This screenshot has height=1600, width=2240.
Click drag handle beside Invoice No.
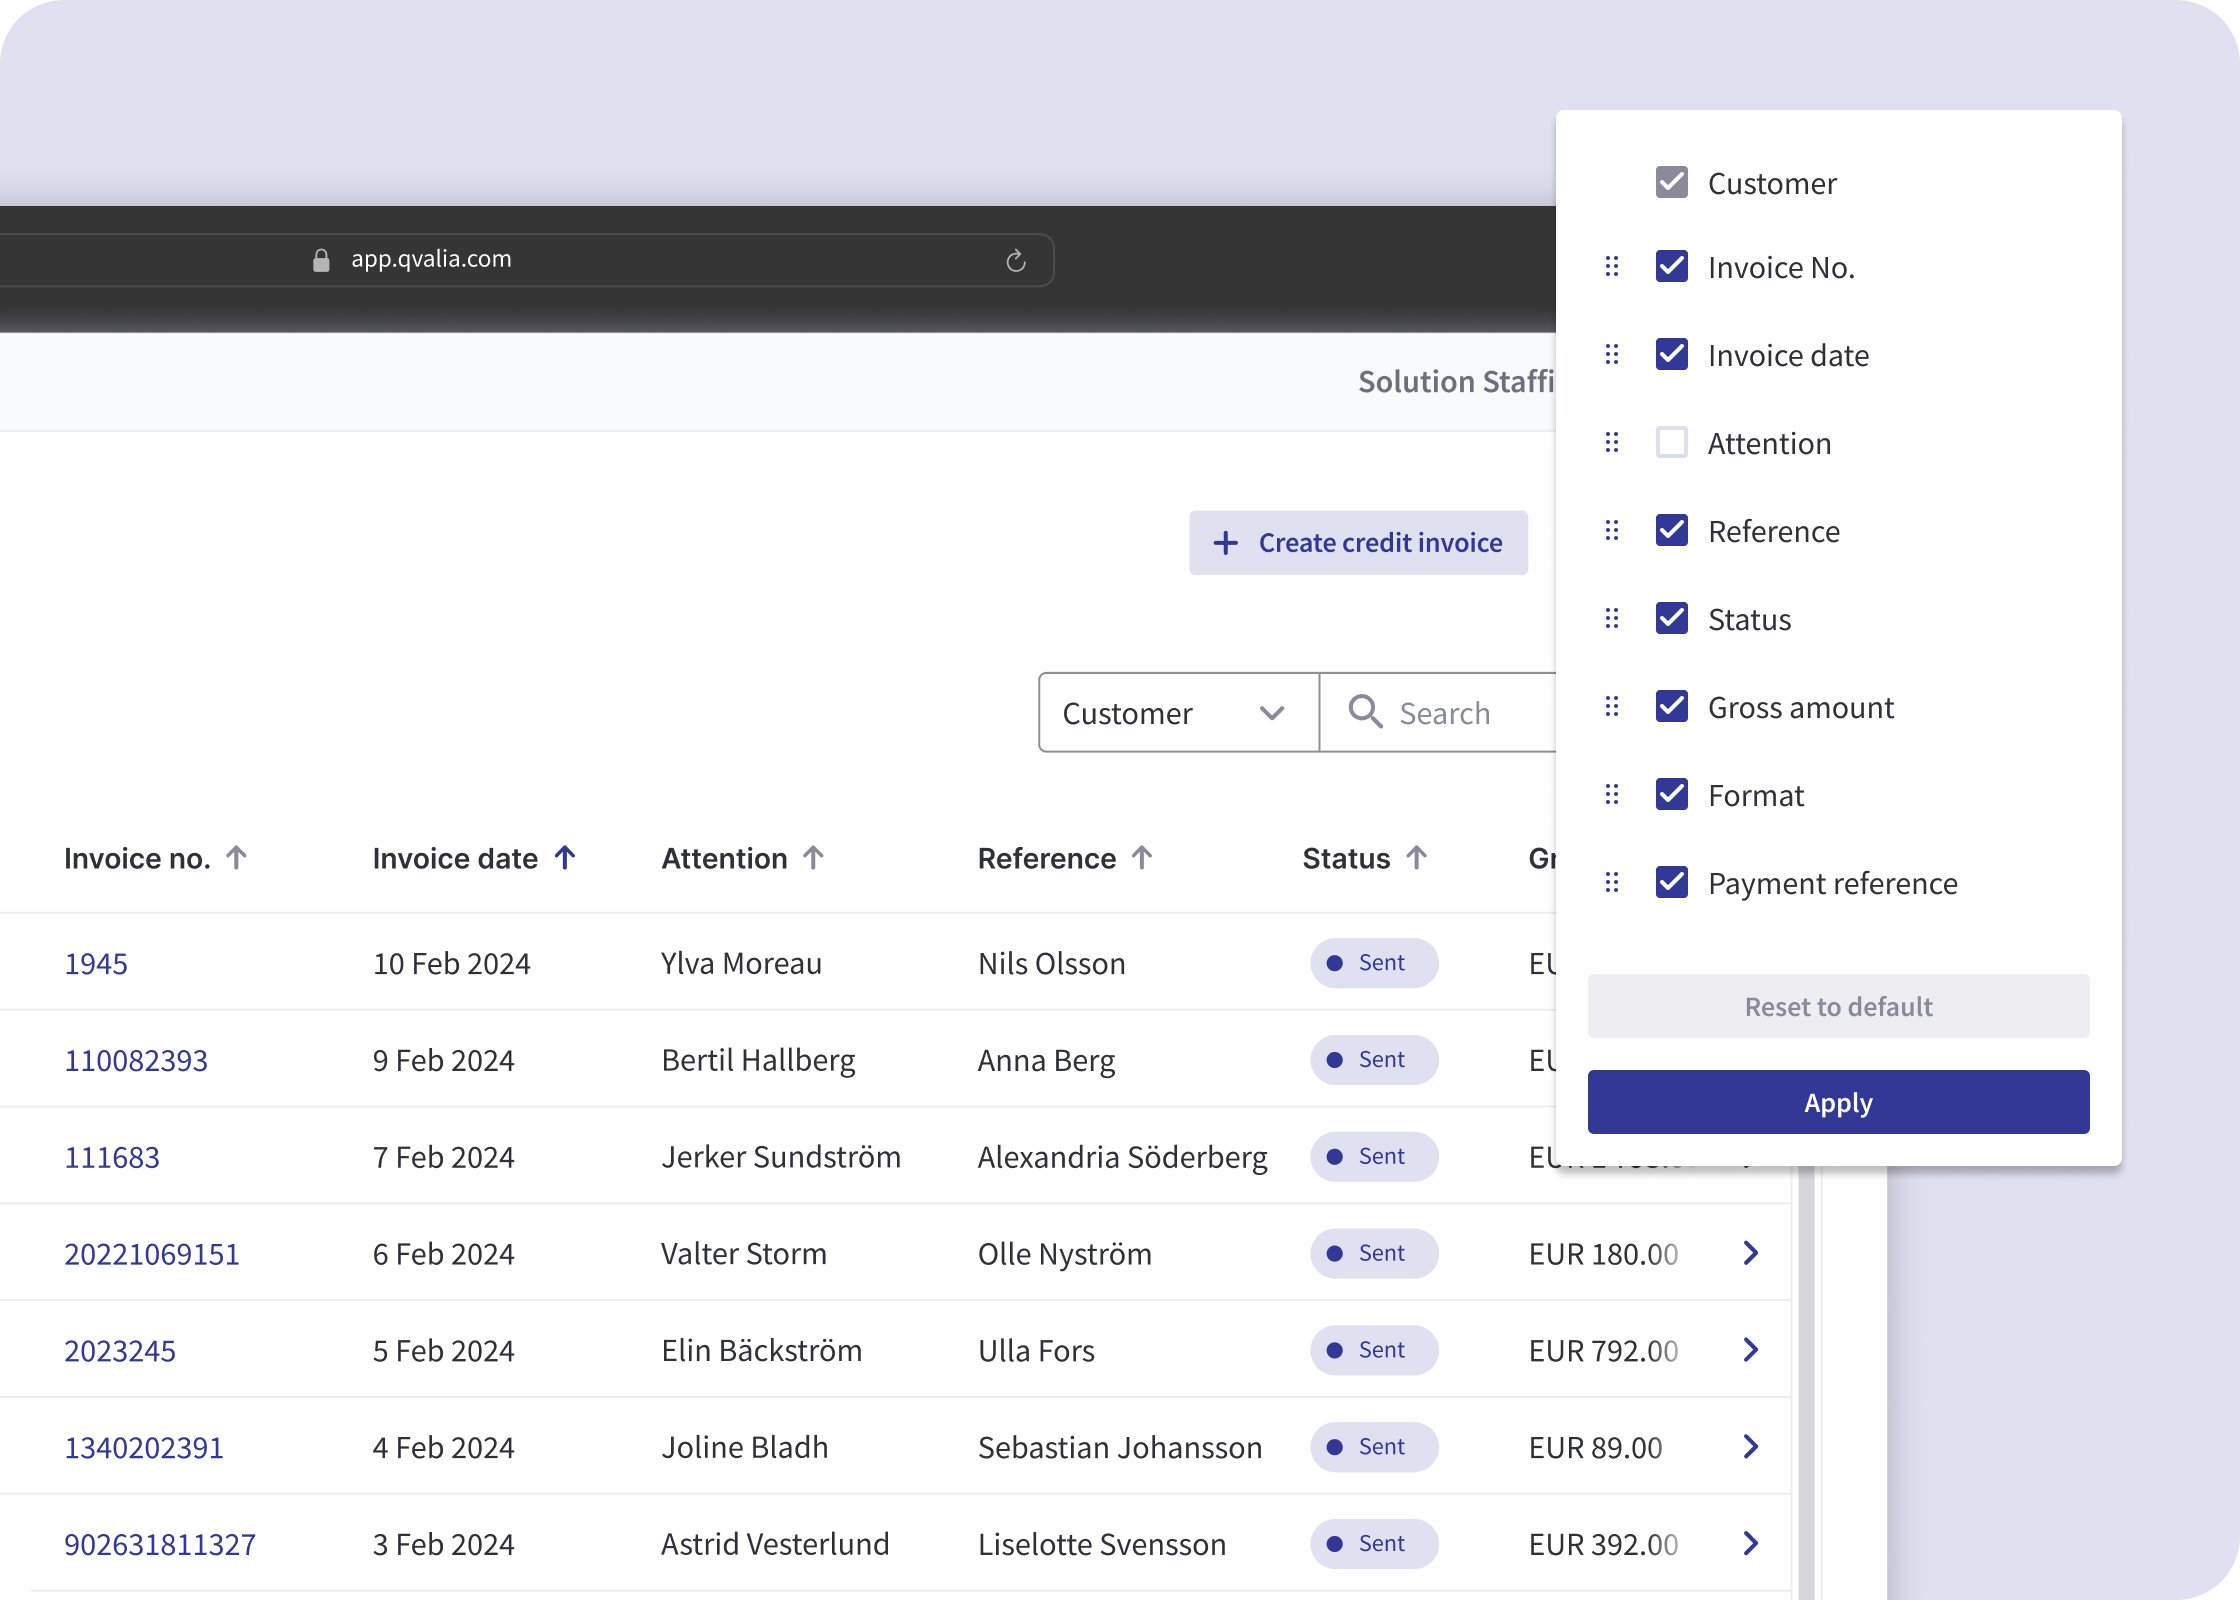(1611, 267)
